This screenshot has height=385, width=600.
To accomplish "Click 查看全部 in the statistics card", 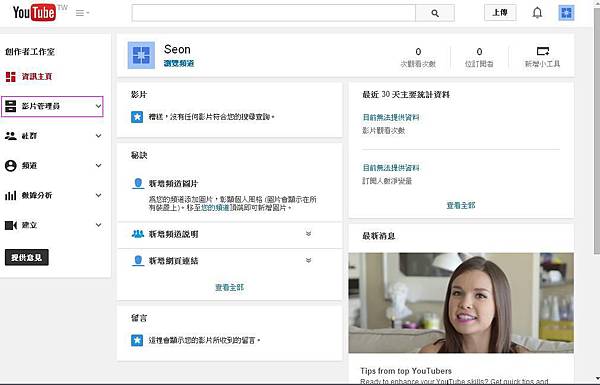I will tap(461, 206).
